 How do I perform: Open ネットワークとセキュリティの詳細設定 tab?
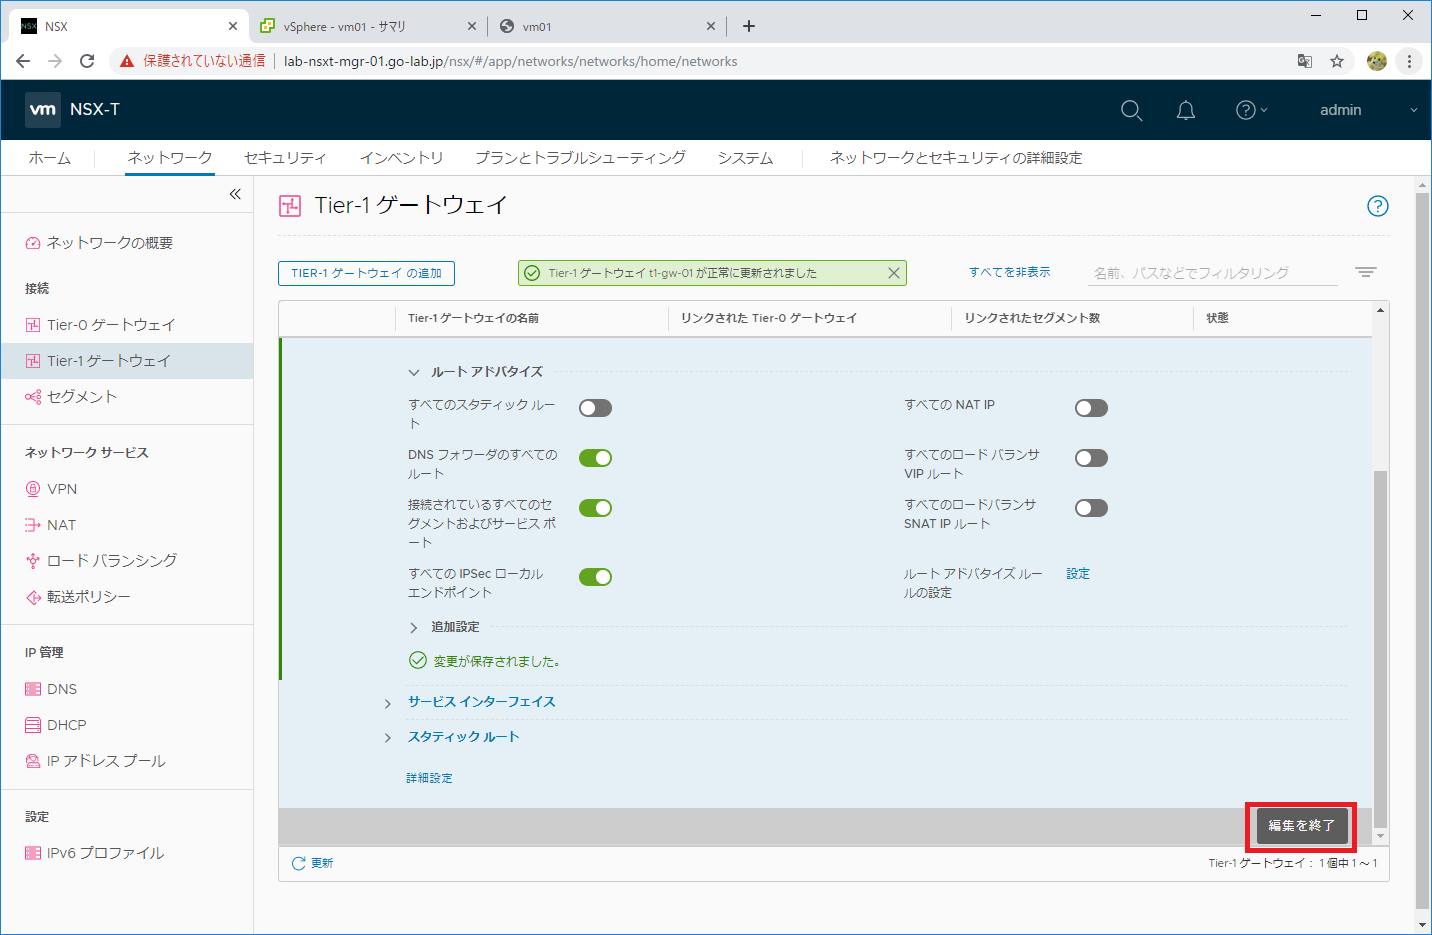pos(956,158)
